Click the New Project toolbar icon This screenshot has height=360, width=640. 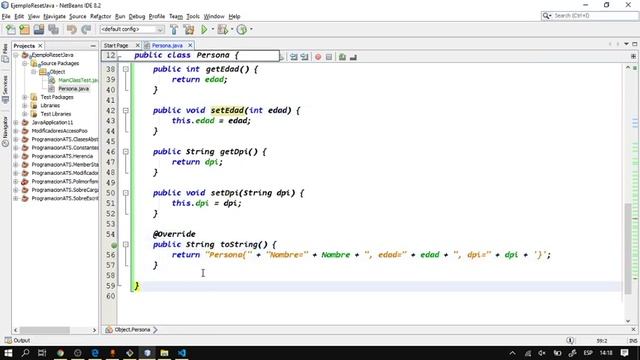coord(24,29)
